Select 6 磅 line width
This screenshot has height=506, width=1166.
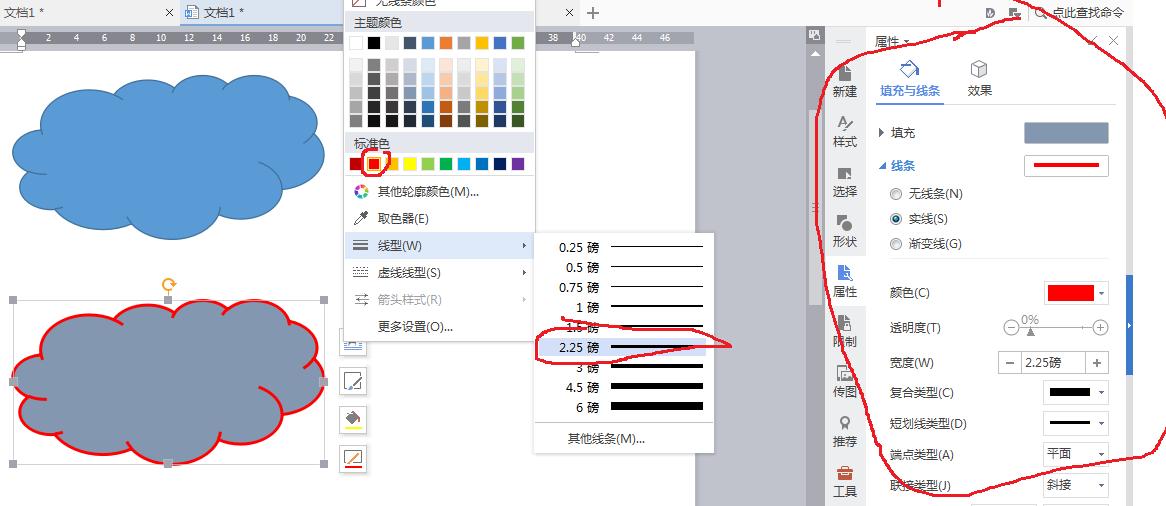pyautogui.click(x=623, y=407)
